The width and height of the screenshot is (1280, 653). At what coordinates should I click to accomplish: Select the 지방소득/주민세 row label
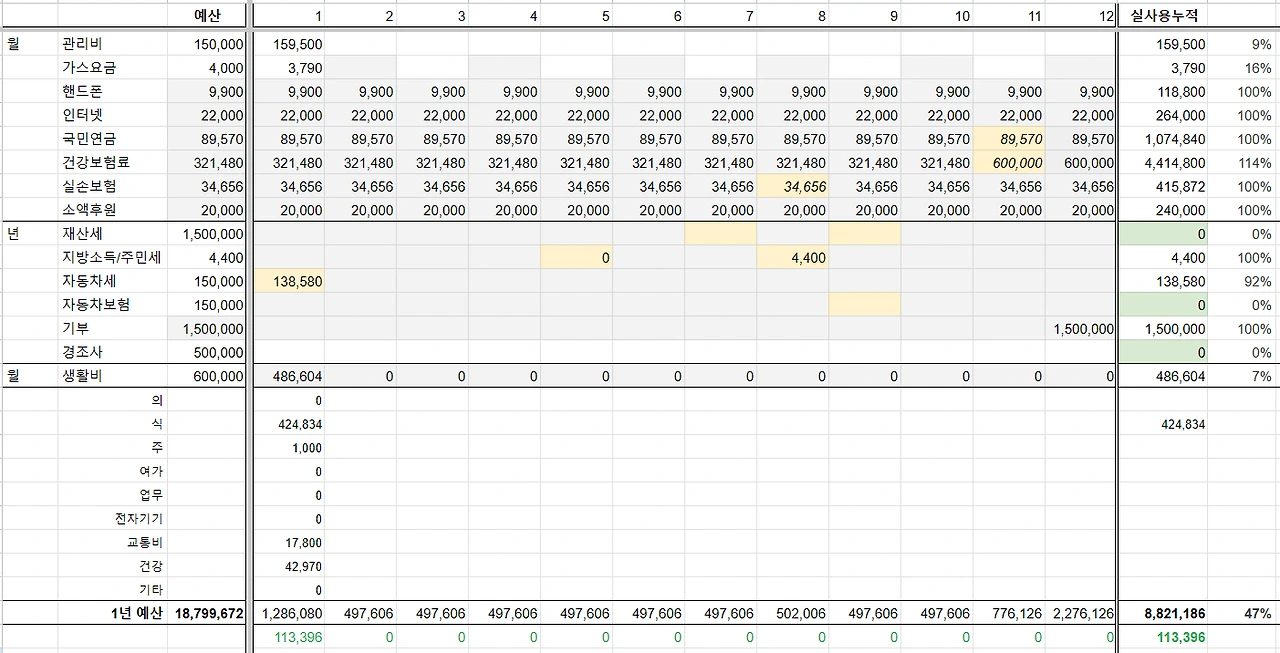111,257
